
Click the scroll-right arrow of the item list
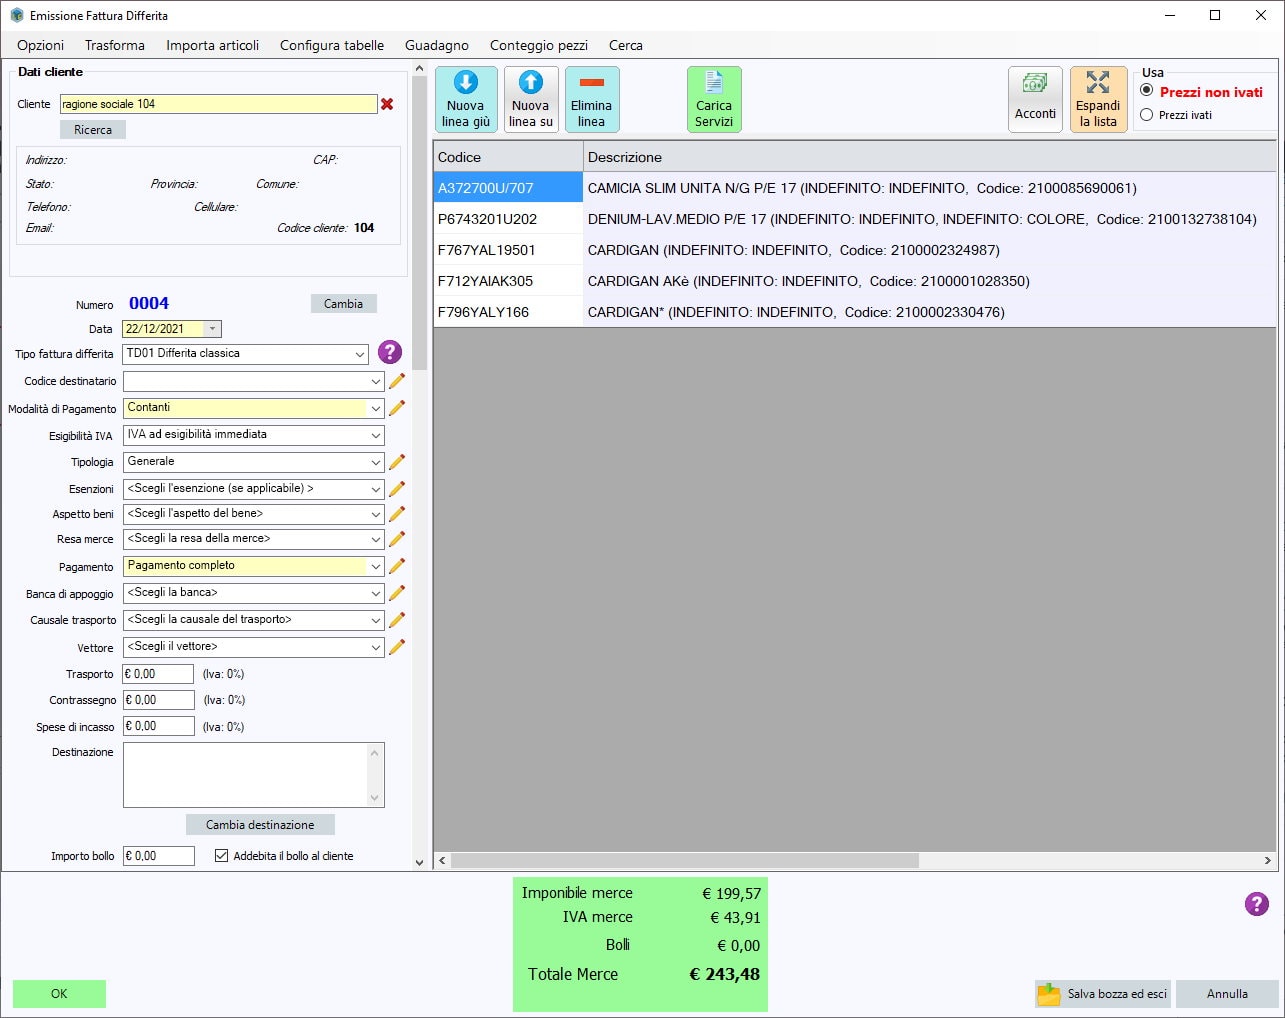(x=1268, y=860)
